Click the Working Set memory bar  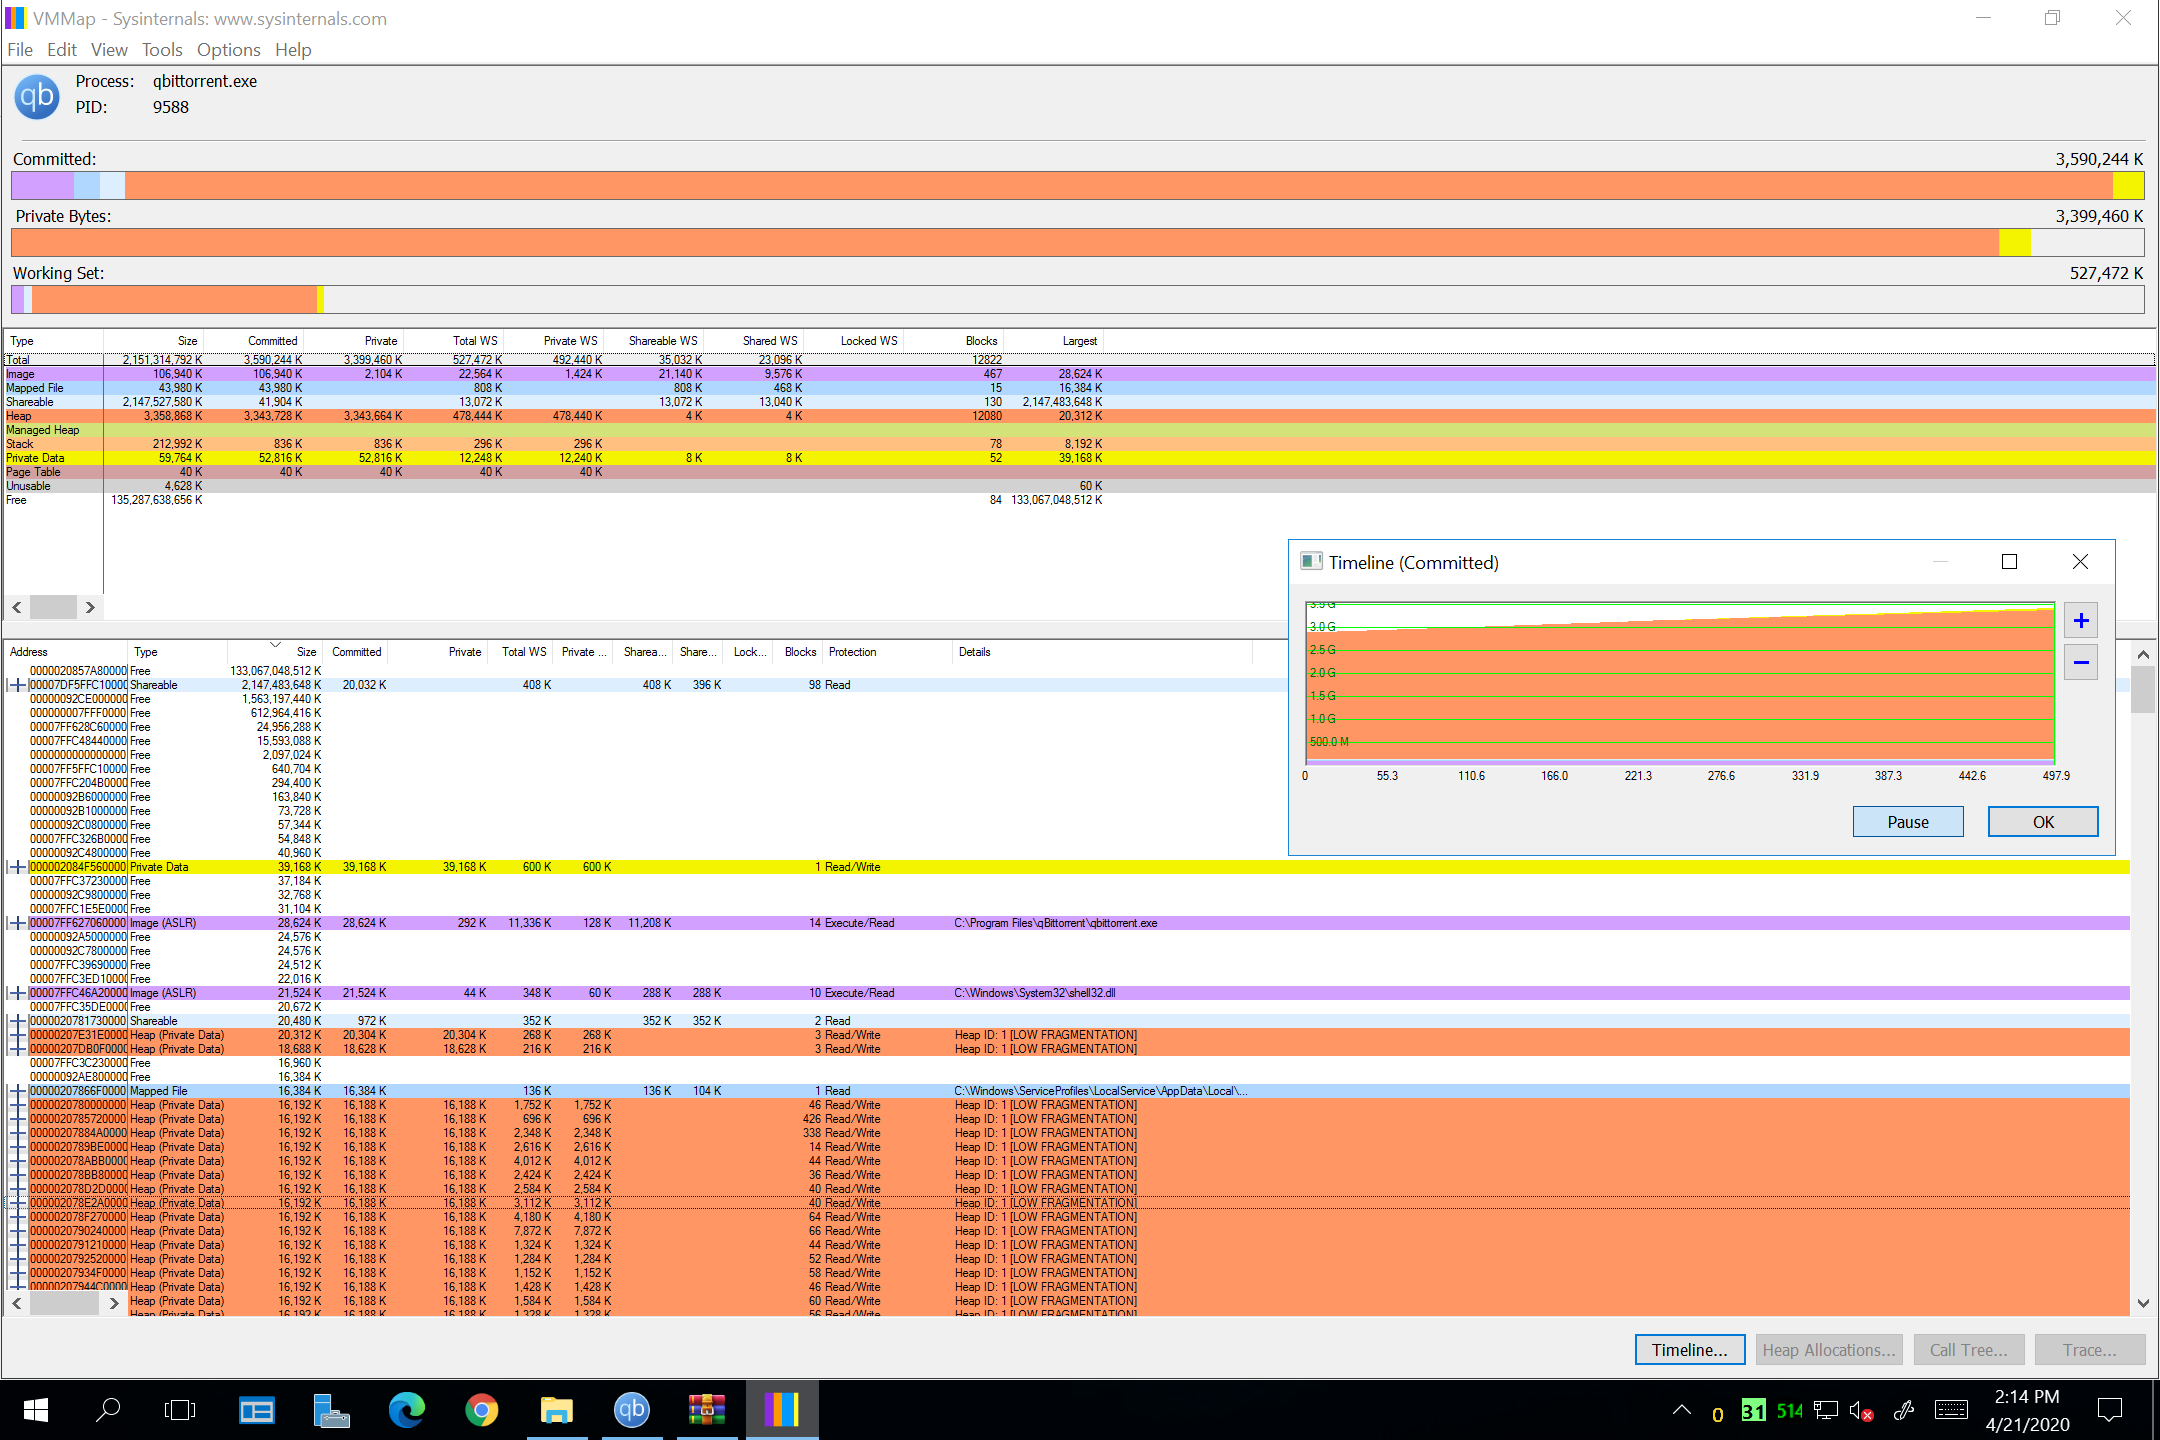(x=1078, y=299)
